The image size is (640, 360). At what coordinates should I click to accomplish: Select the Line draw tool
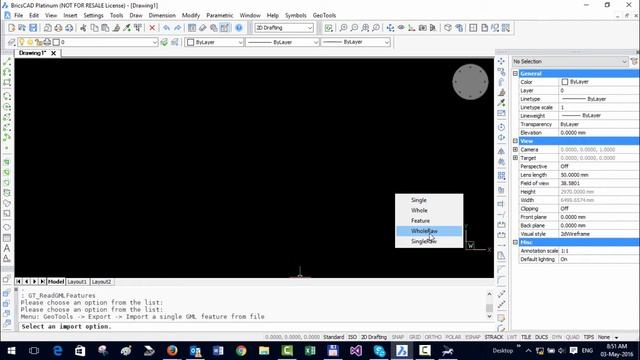pos(7,62)
